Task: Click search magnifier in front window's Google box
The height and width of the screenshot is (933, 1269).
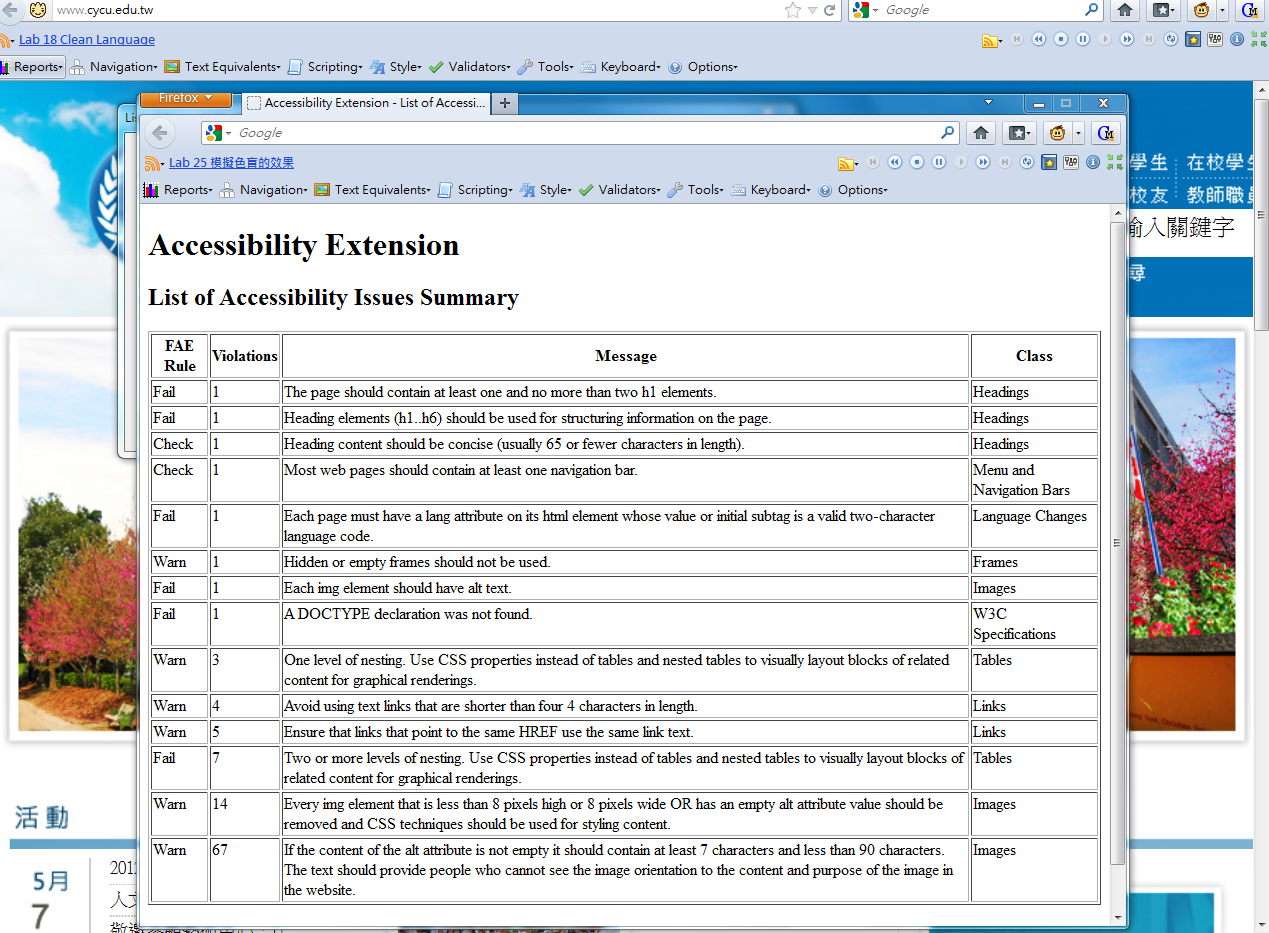Action: [947, 133]
